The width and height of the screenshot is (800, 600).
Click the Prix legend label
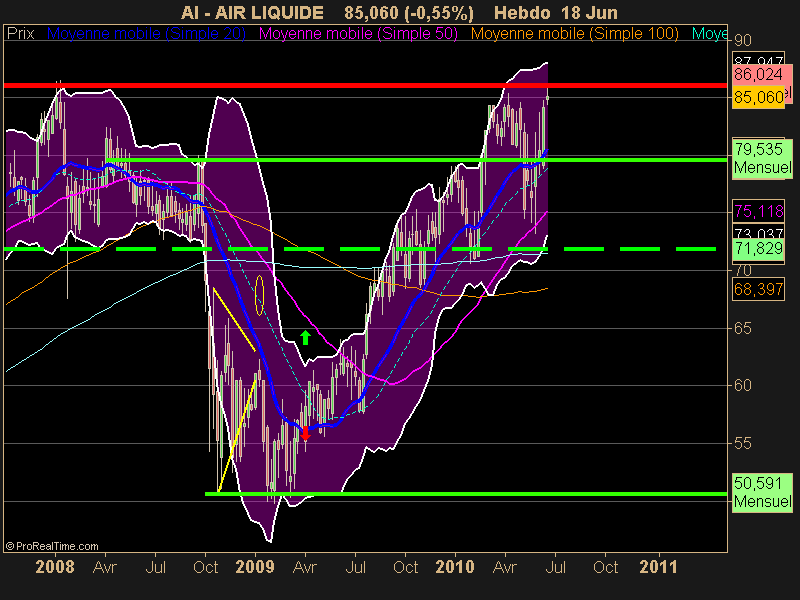(20, 34)
